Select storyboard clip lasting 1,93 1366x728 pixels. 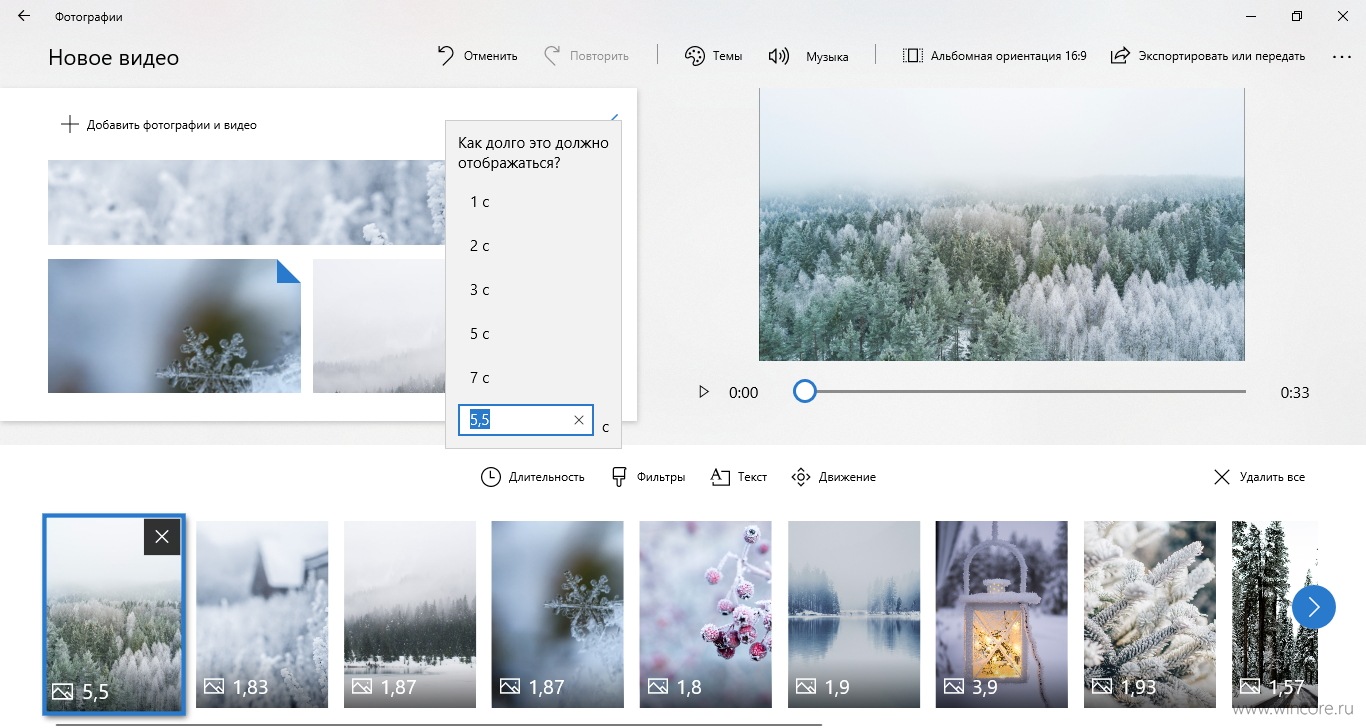(1150, 614)
